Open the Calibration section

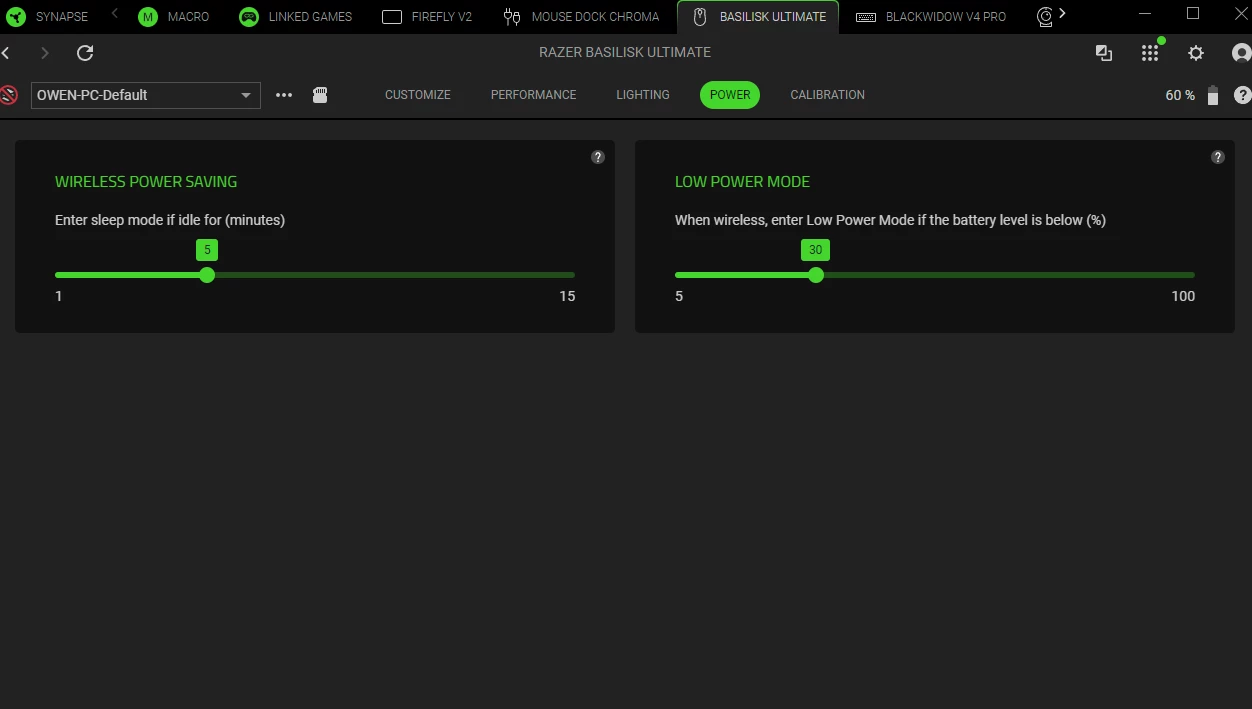coord(828,95)
